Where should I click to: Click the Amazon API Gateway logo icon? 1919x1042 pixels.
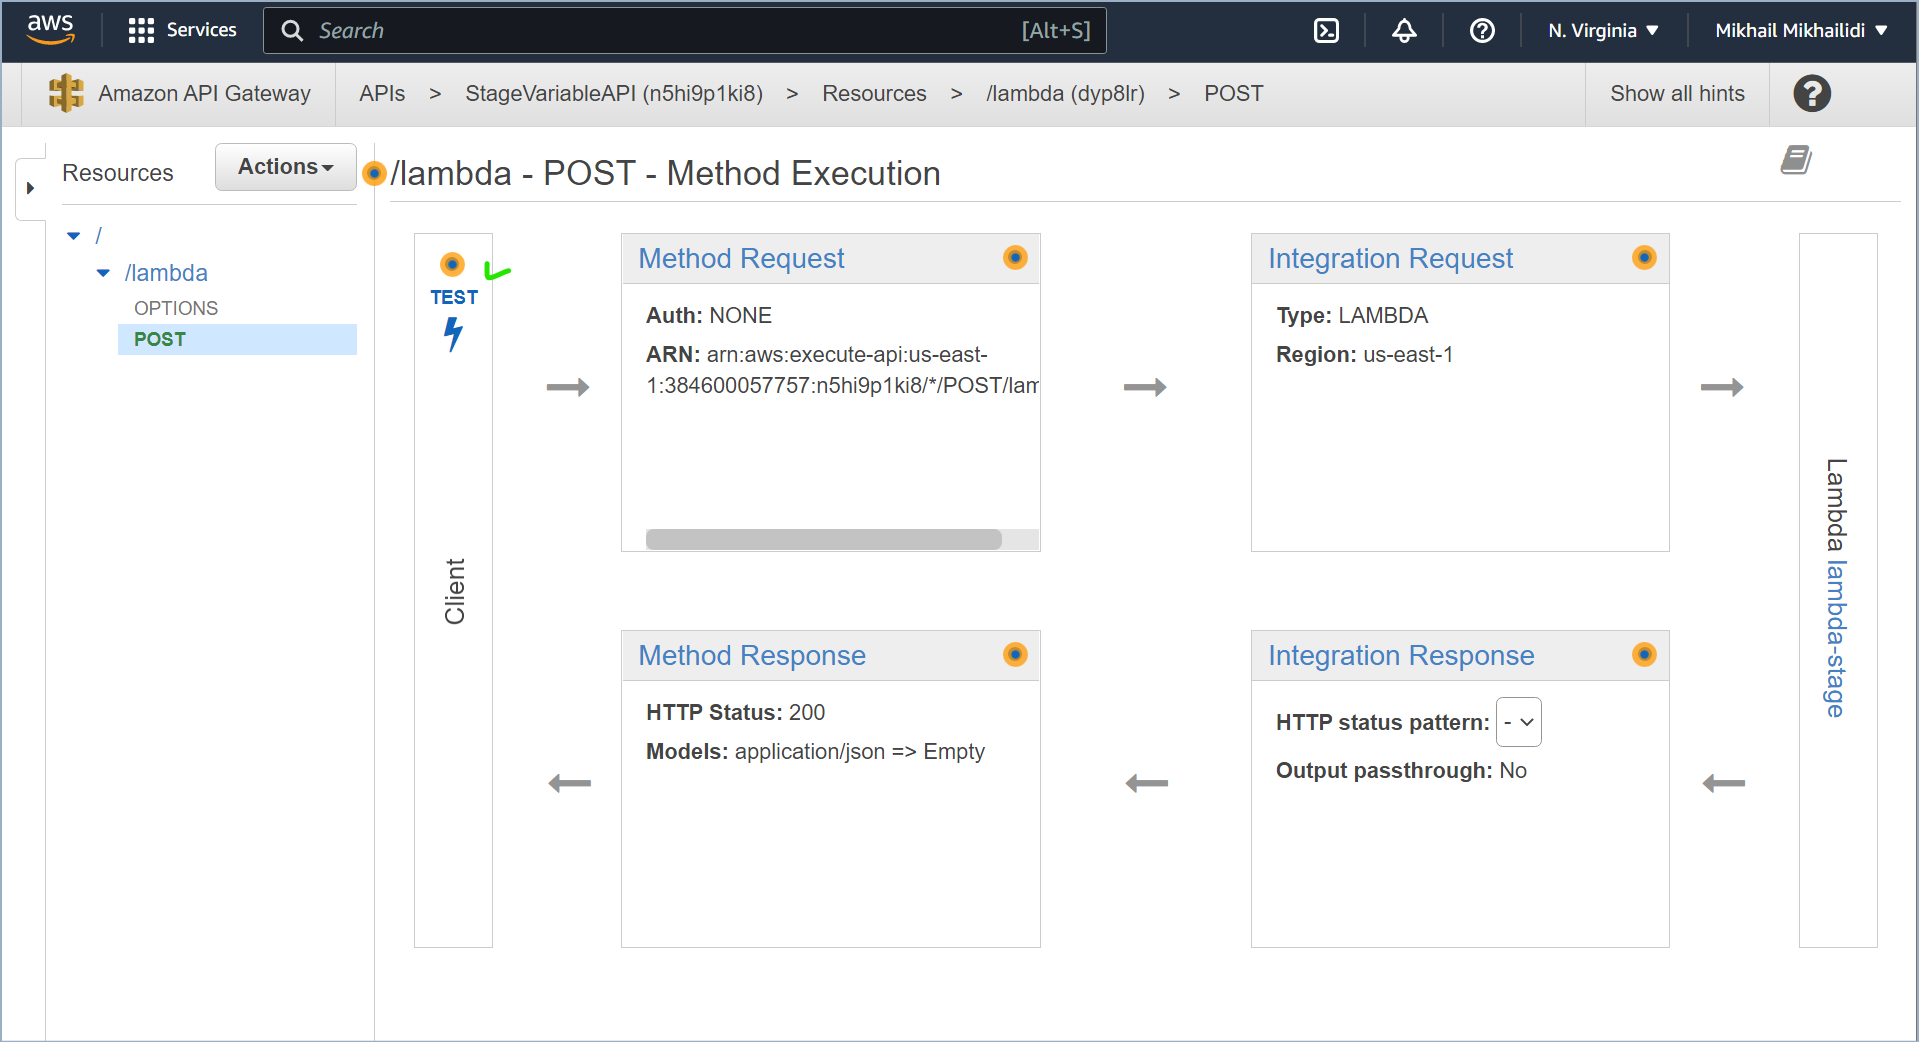click(x=64, y=92)
